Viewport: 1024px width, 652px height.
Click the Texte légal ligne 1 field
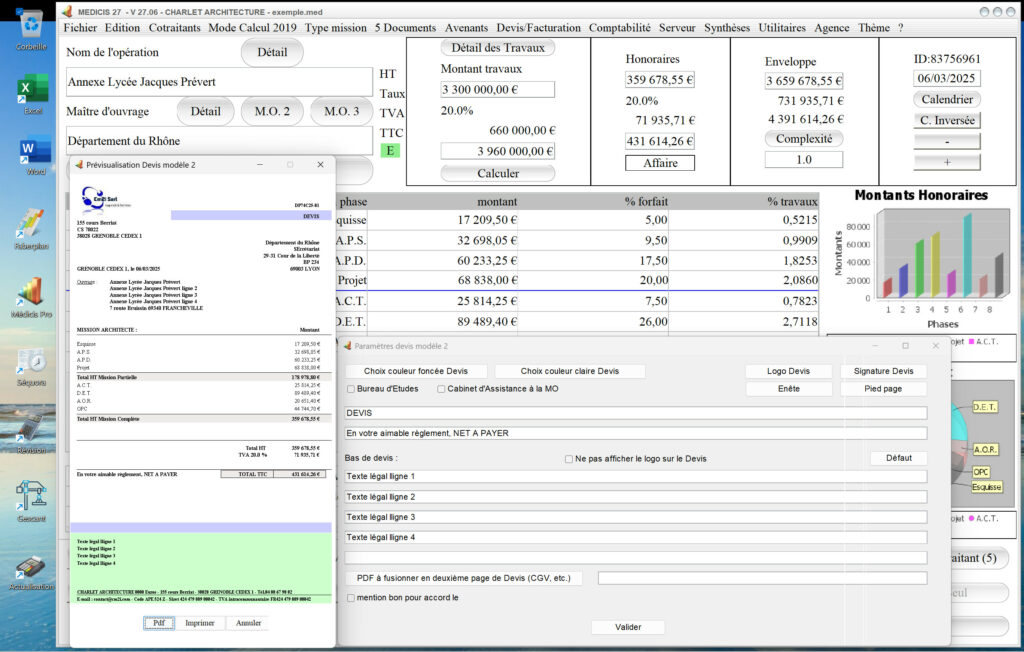click(635, 477)
